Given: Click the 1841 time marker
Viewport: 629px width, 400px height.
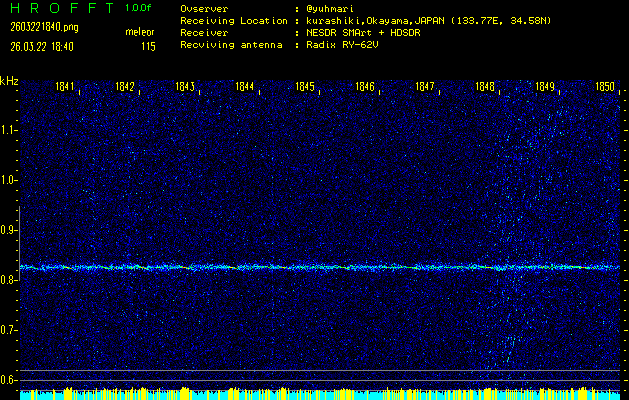Looking at the screenshot, I should coord(65,87).
